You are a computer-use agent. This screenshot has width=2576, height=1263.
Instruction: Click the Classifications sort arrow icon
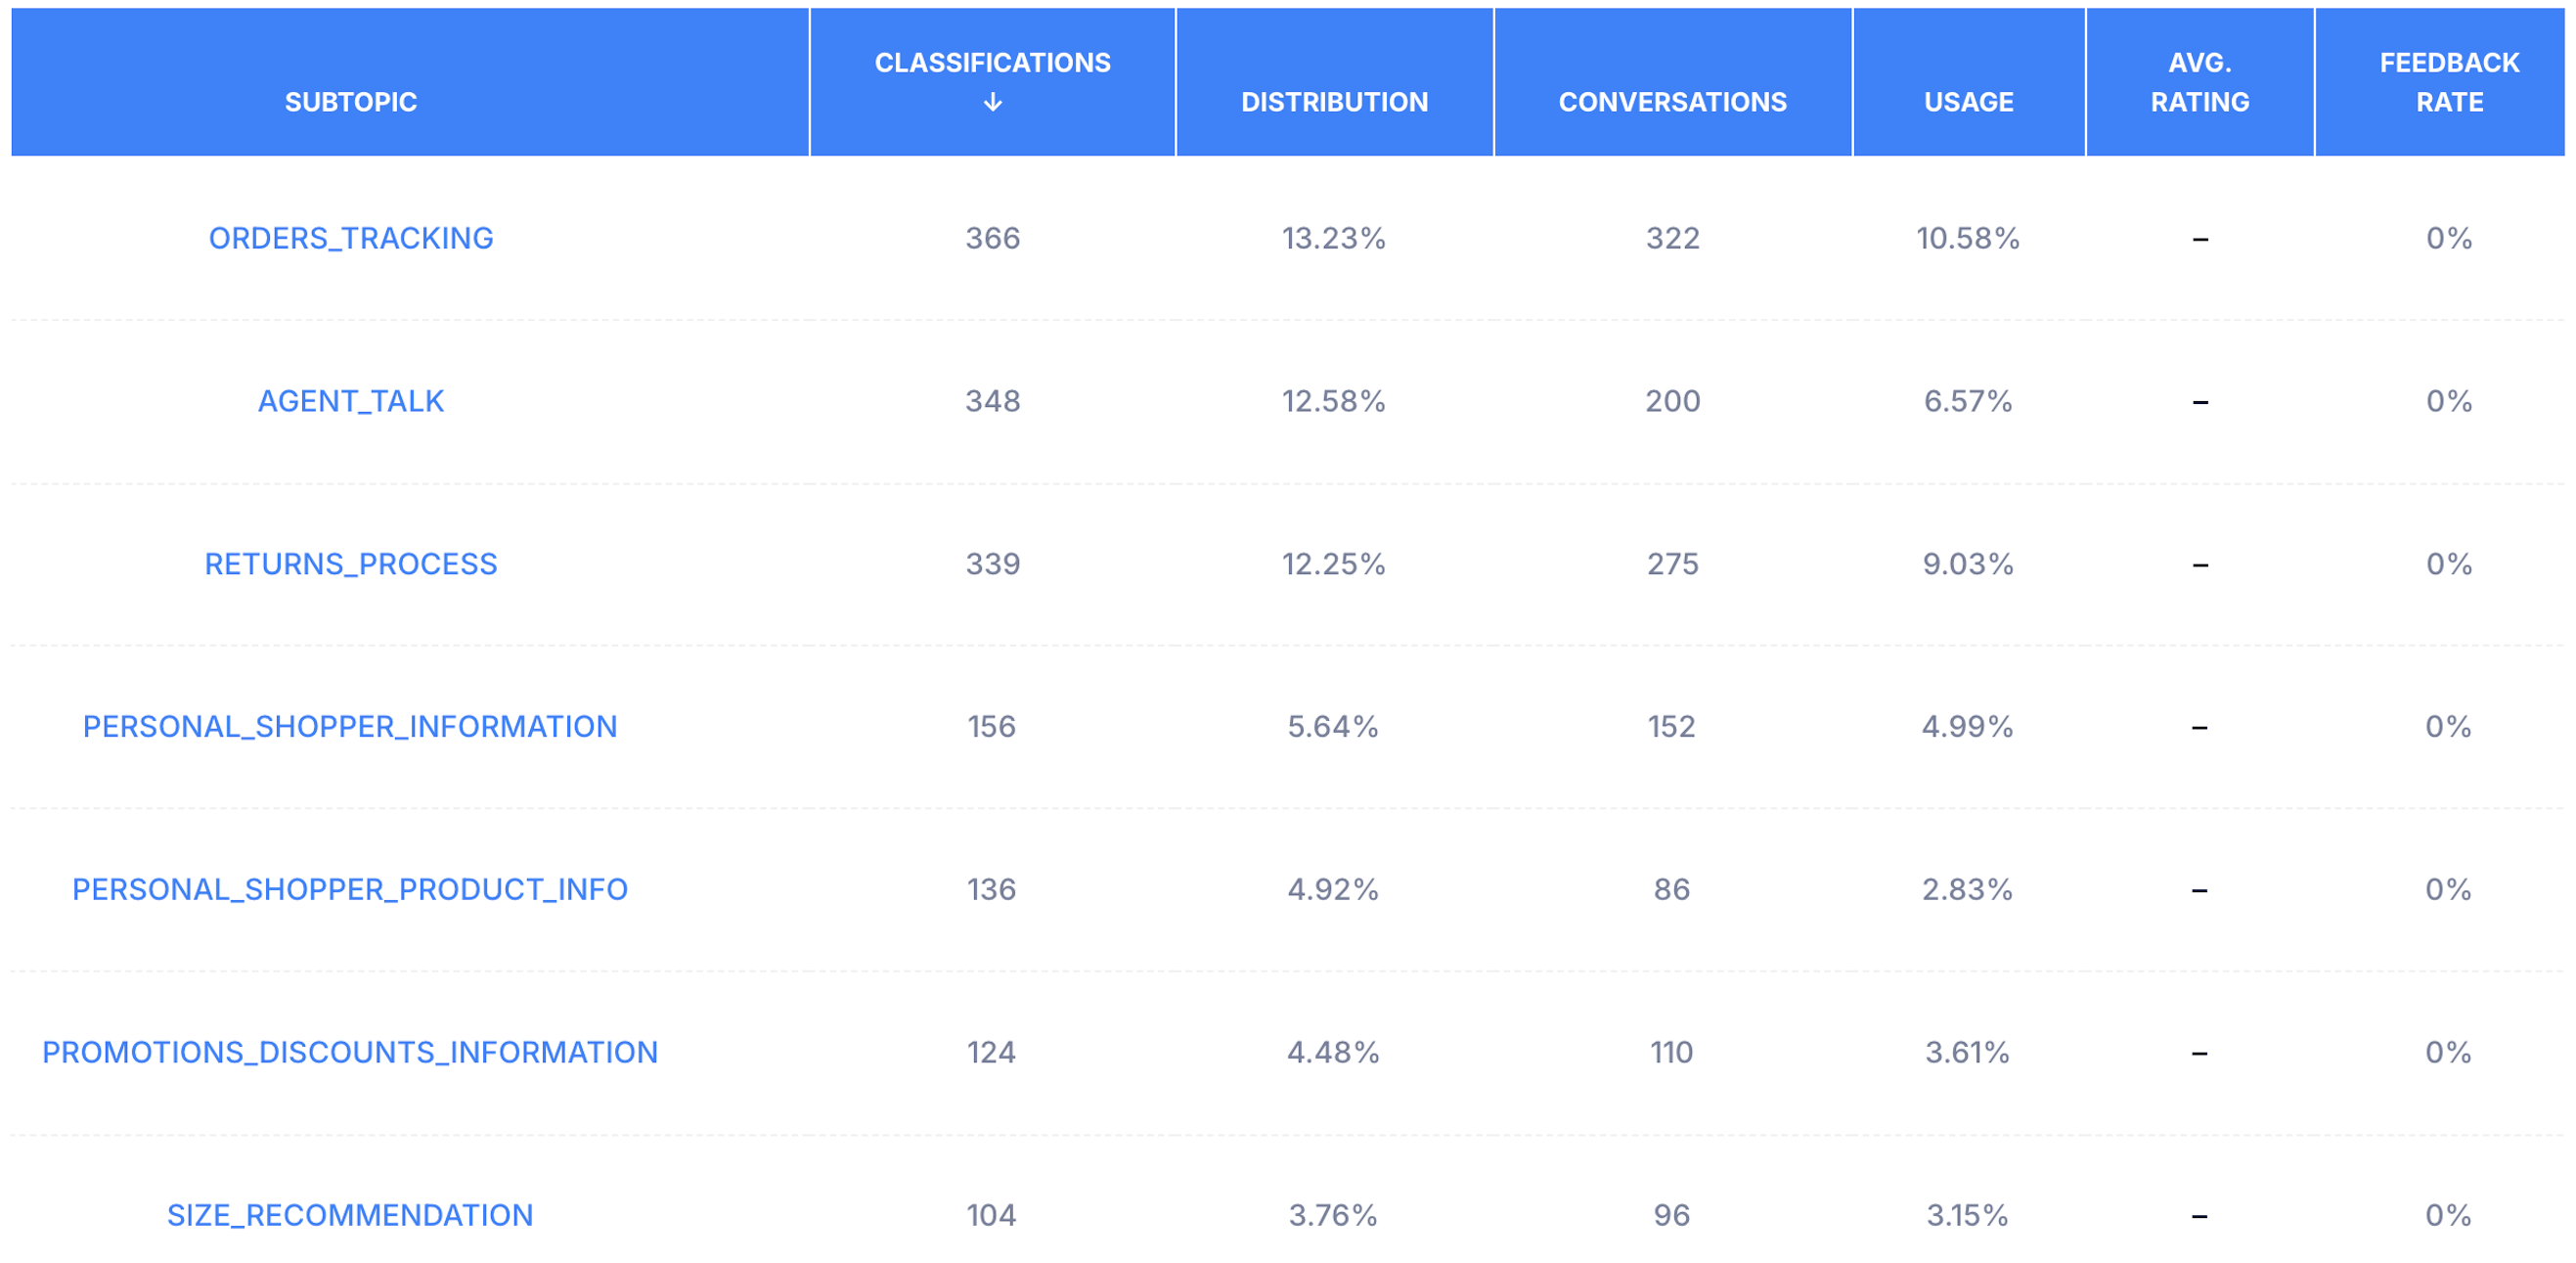[992, 102]
